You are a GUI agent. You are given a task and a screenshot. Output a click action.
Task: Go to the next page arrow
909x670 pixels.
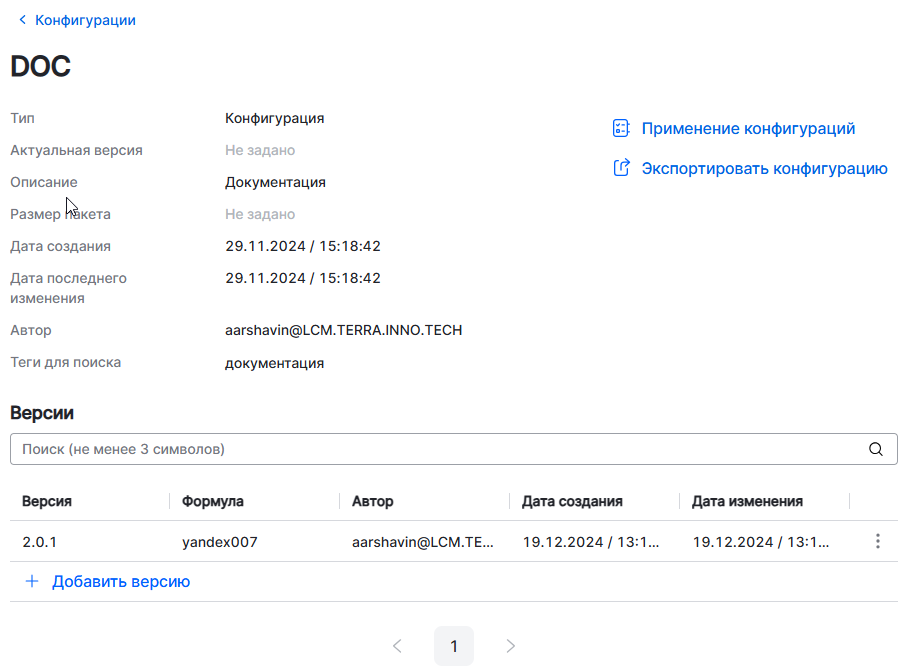pos(511,646)
